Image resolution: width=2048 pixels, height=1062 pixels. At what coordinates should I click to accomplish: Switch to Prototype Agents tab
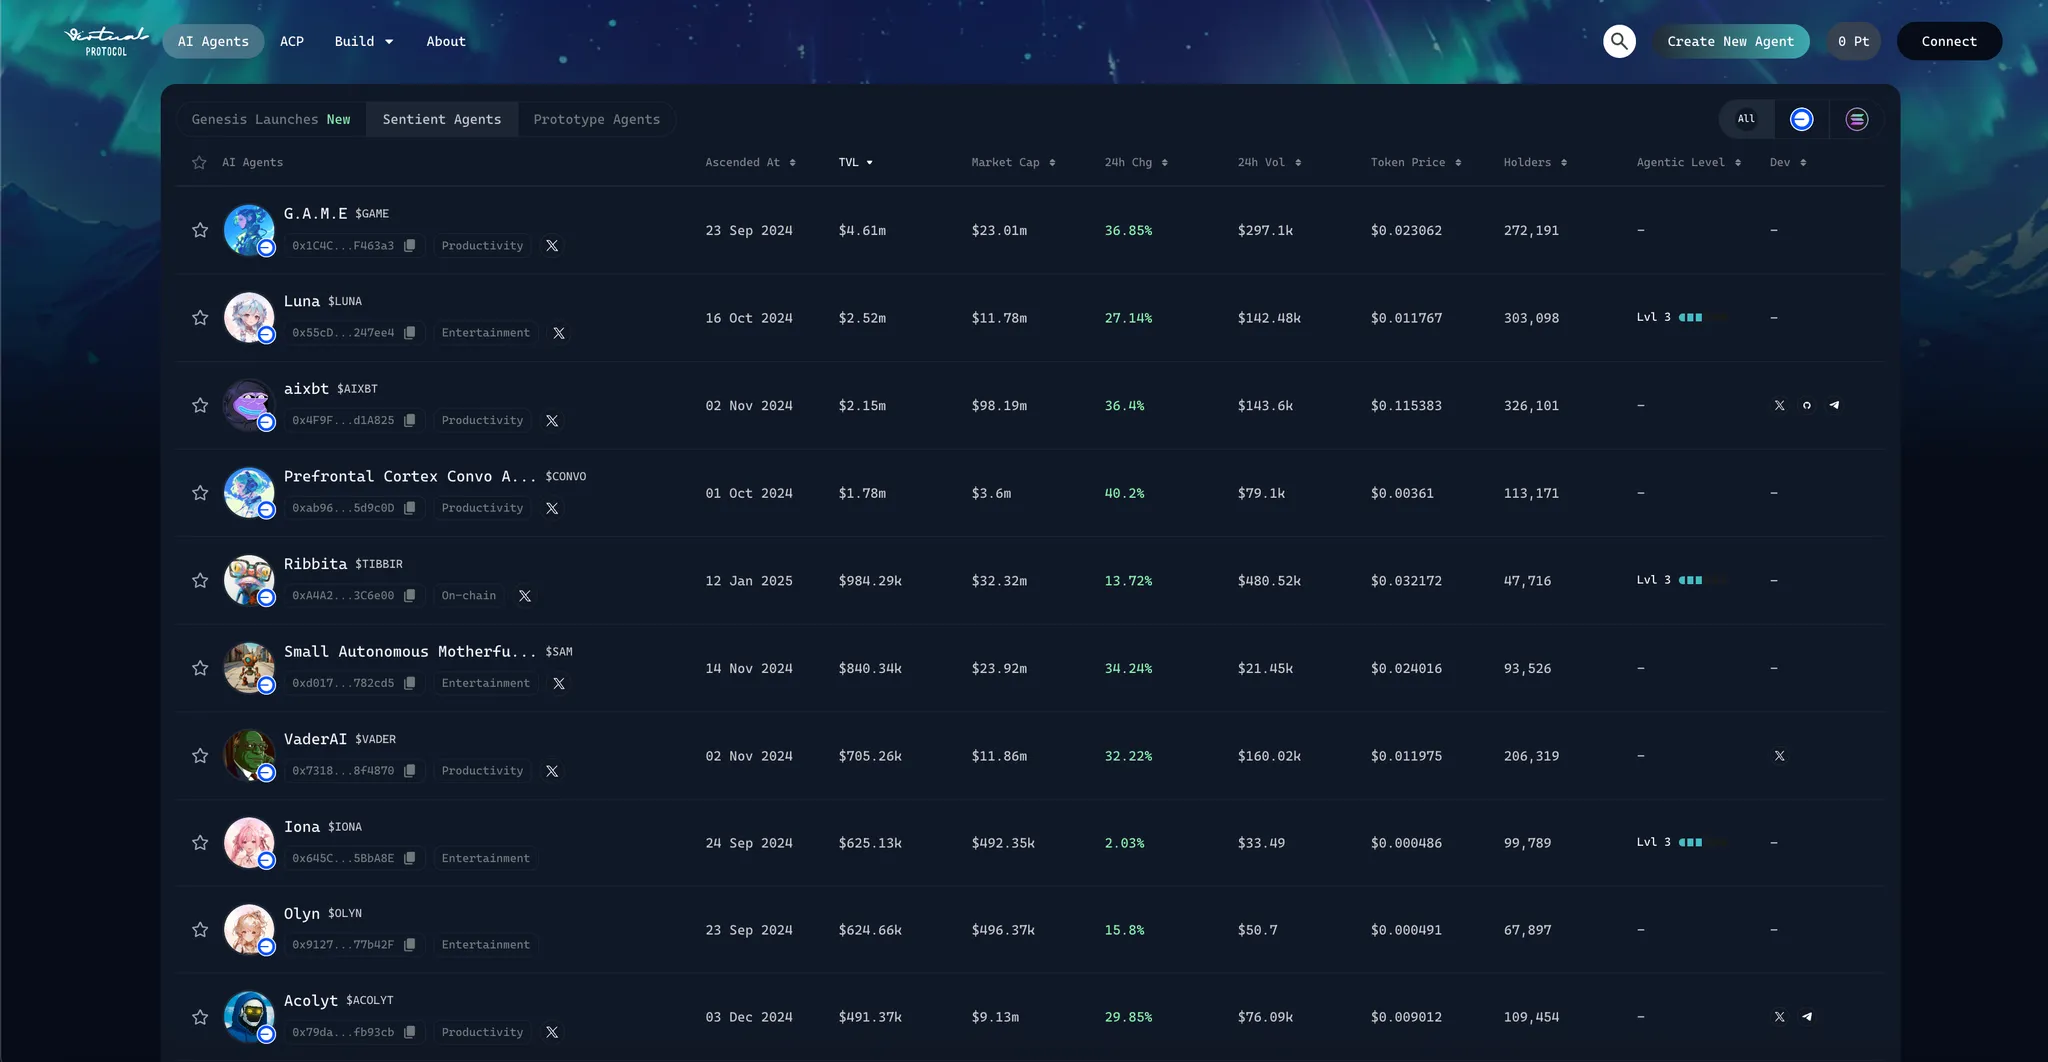pyautogui.click(x=596, y=119)
